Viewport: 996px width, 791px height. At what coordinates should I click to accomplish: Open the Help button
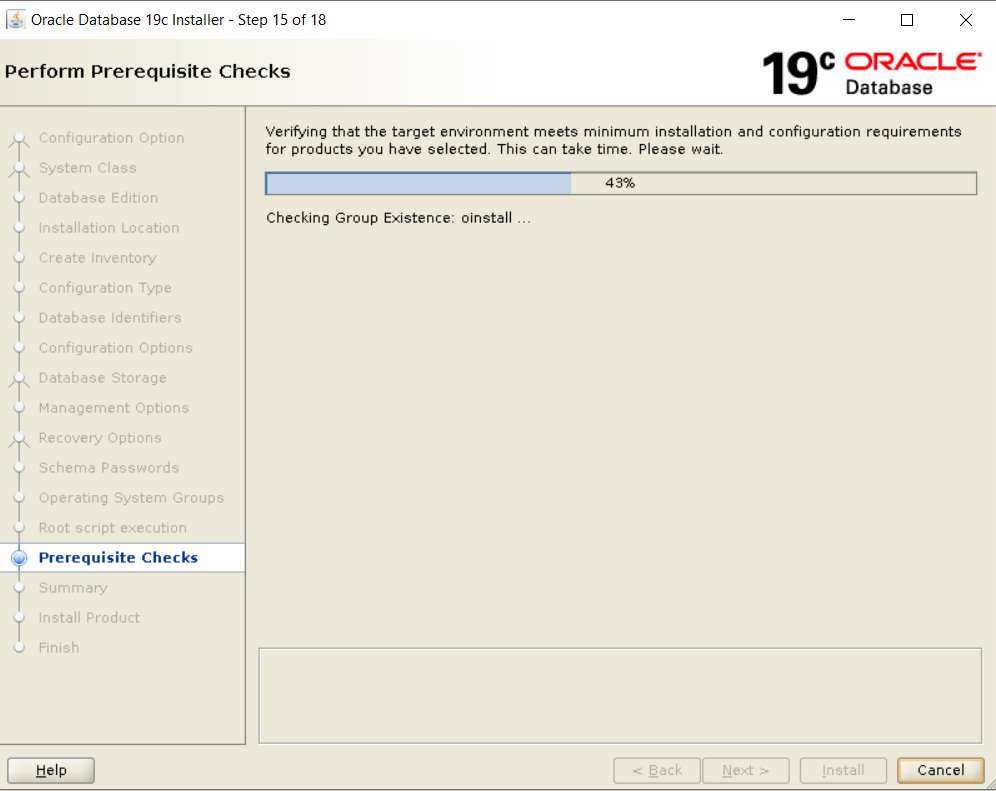[x=51, y=770]
